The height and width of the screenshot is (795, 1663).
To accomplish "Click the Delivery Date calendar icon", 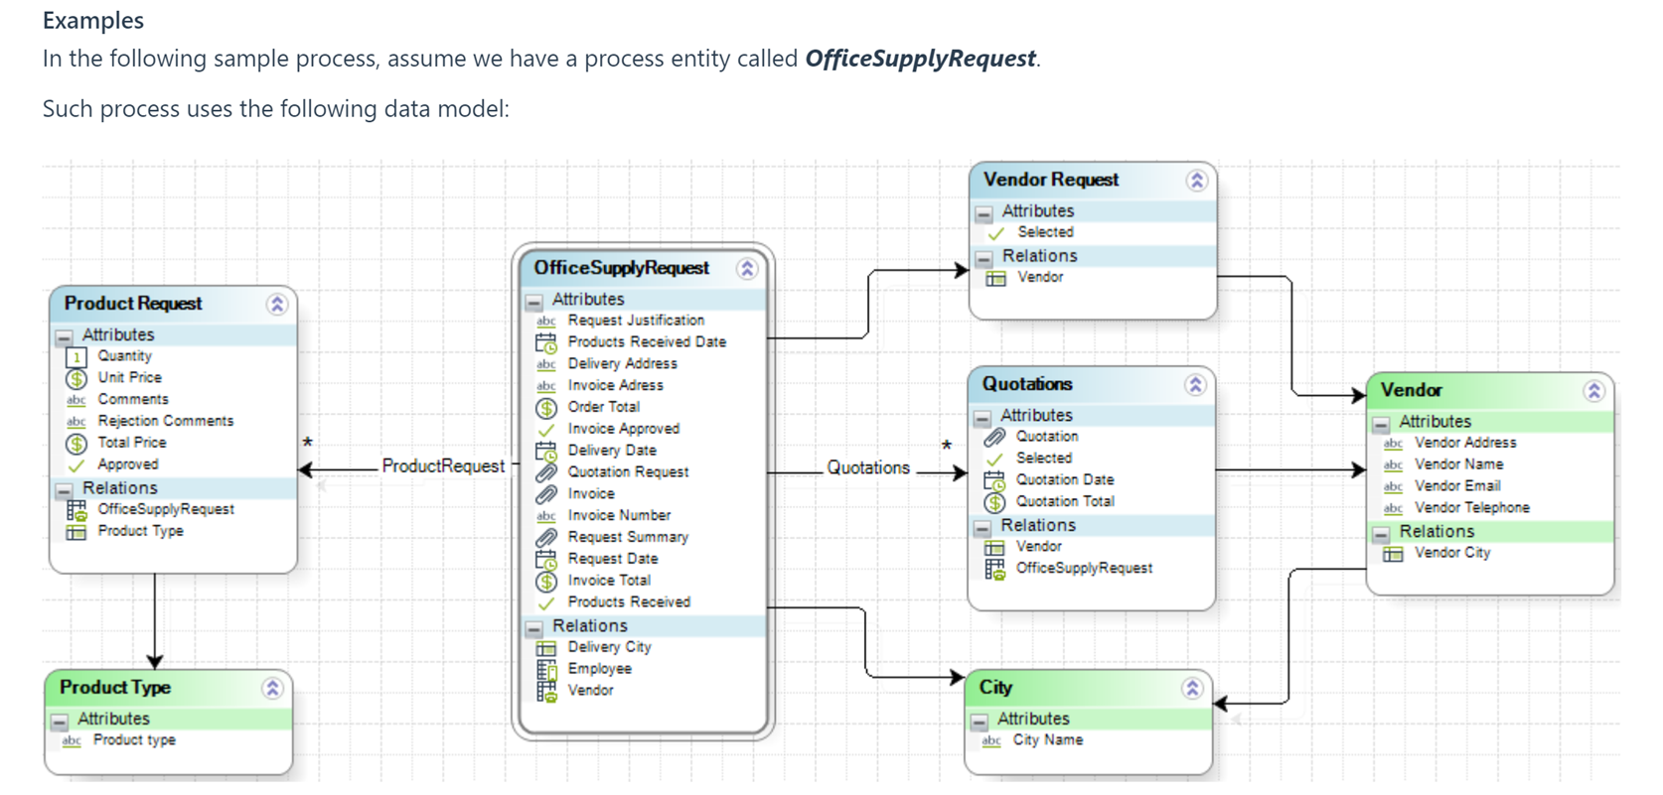I will [x=546, y=452].
